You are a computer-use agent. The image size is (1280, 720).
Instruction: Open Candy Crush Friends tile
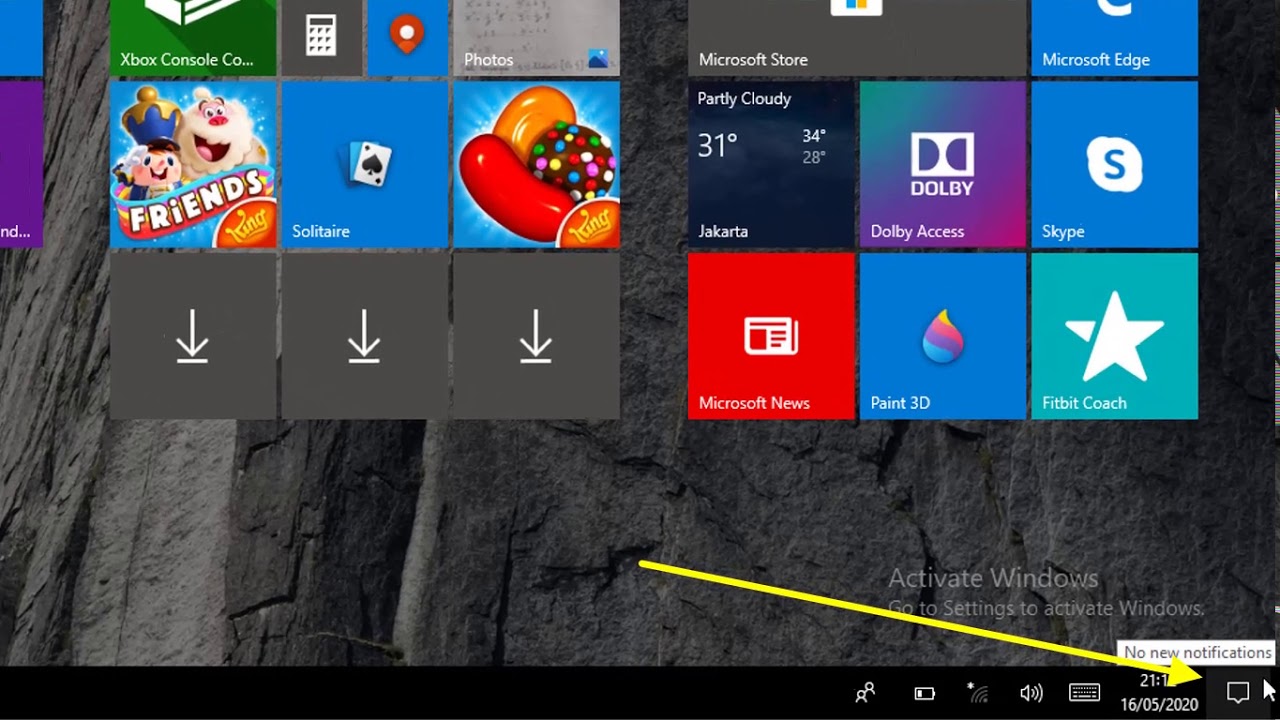click(x=192, y=164)
